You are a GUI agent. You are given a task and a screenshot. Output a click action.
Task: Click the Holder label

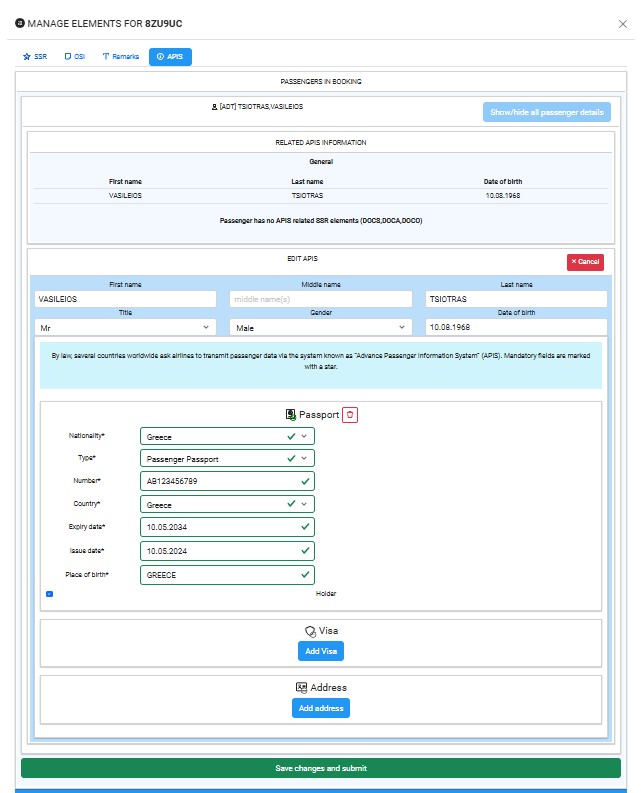[326, 594]
